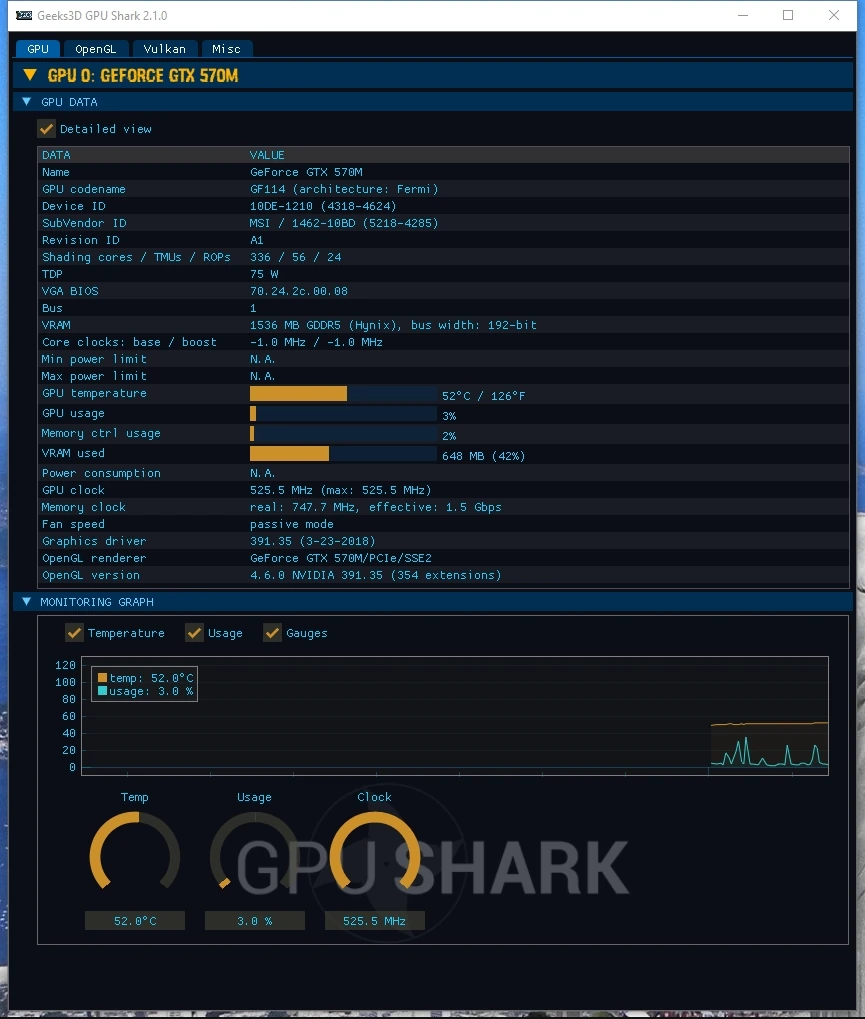This screenshot has height=1019, width=865.
Task: Click the '336 / 56 / 24' value
Action: [296, 257]
